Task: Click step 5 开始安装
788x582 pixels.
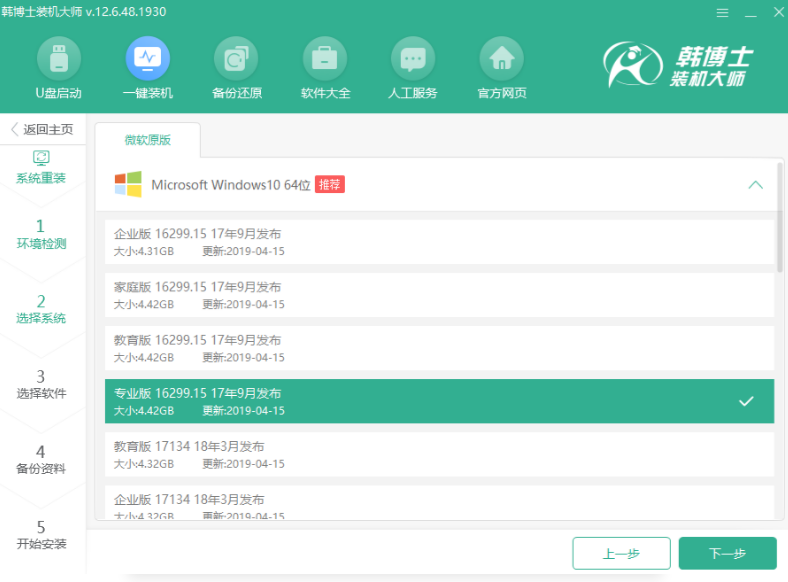Action: [x=41, y=535]
